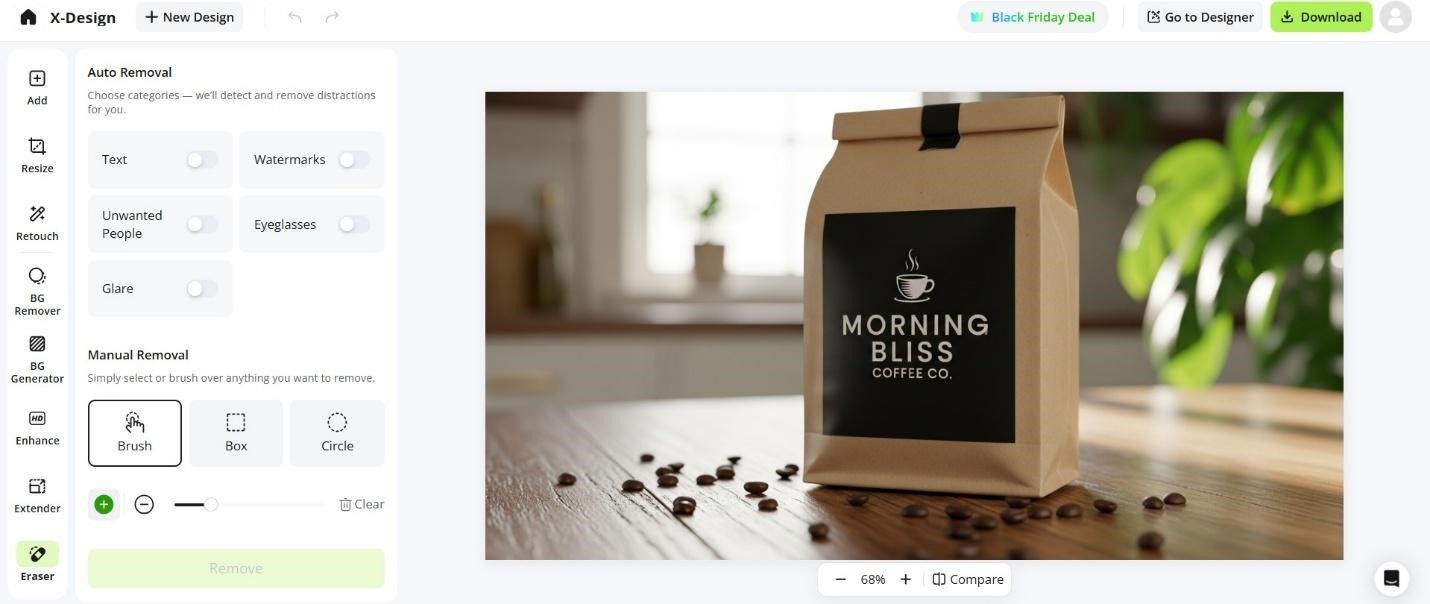Select the Resize tool

[x=37, y=156]
